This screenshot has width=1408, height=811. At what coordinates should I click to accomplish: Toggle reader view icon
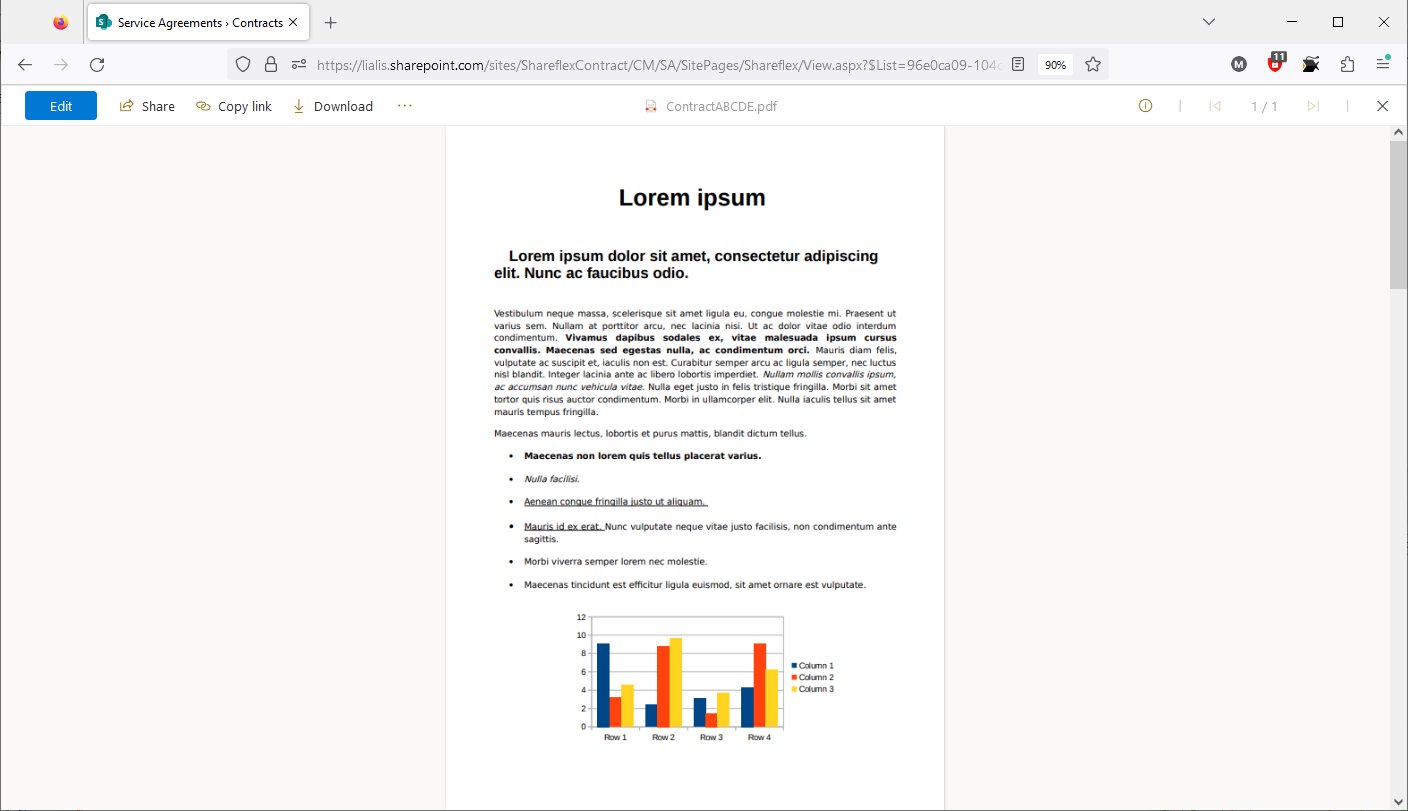[1018, 64]
